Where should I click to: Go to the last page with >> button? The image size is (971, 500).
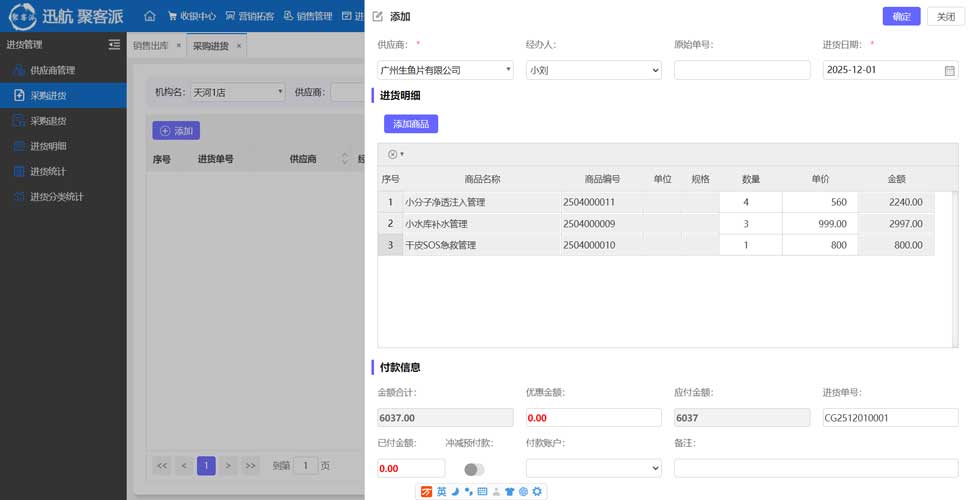250,466
